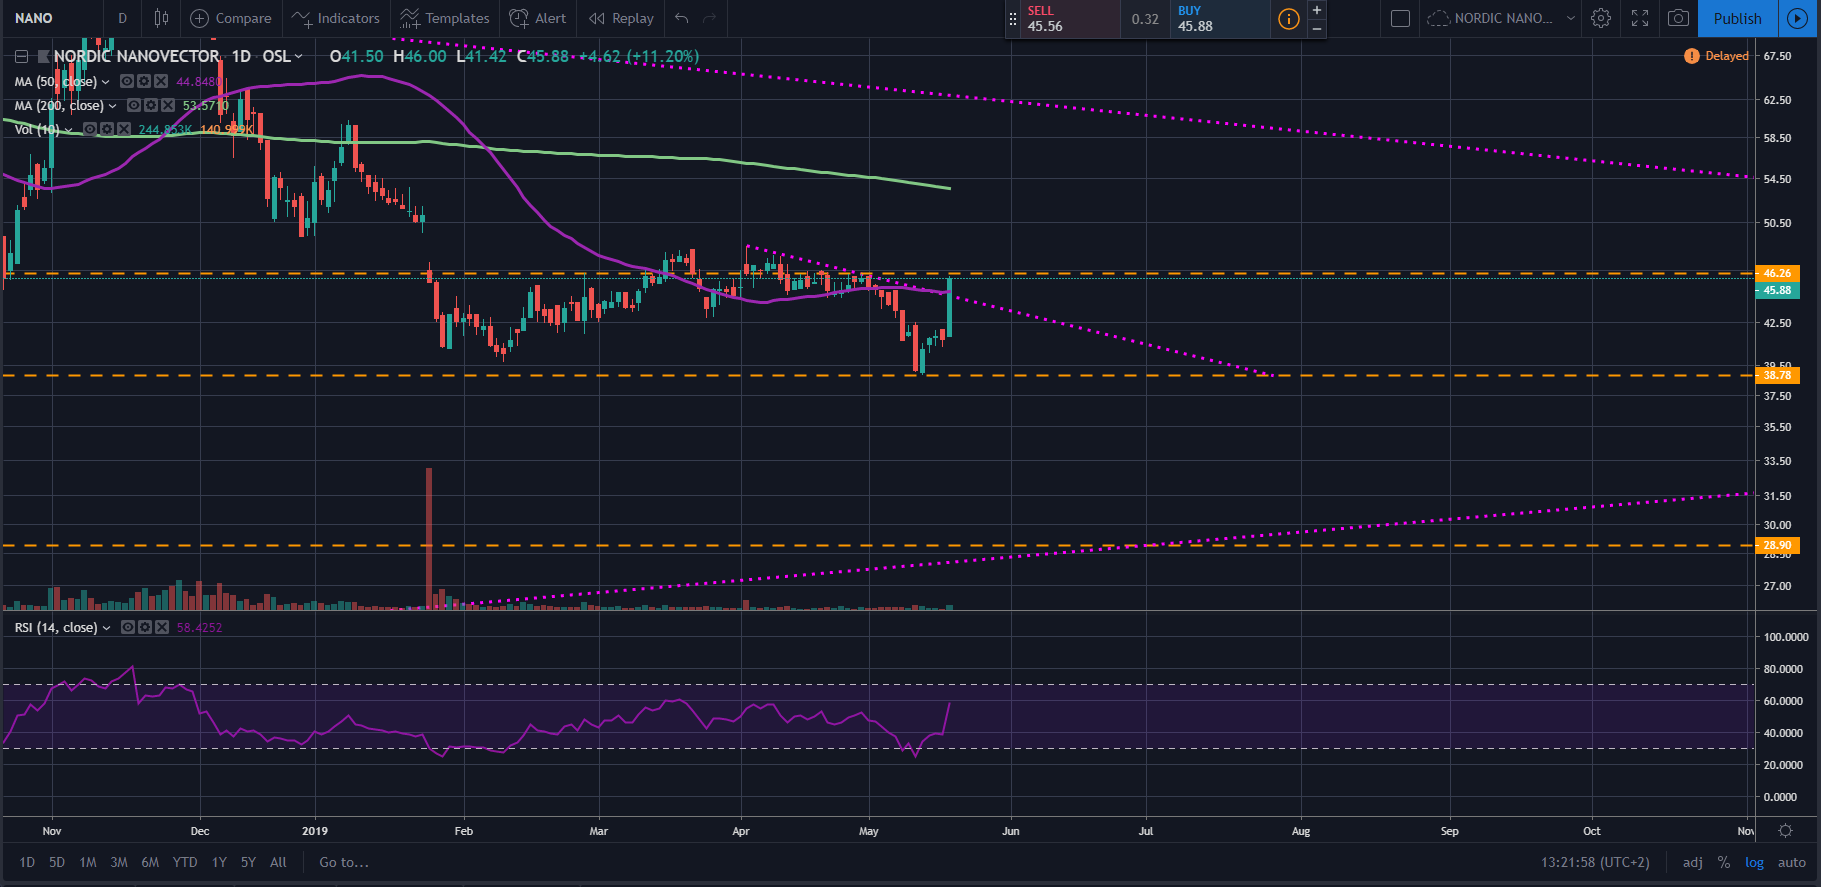Select the 5Y time range

tap(248, 862)
